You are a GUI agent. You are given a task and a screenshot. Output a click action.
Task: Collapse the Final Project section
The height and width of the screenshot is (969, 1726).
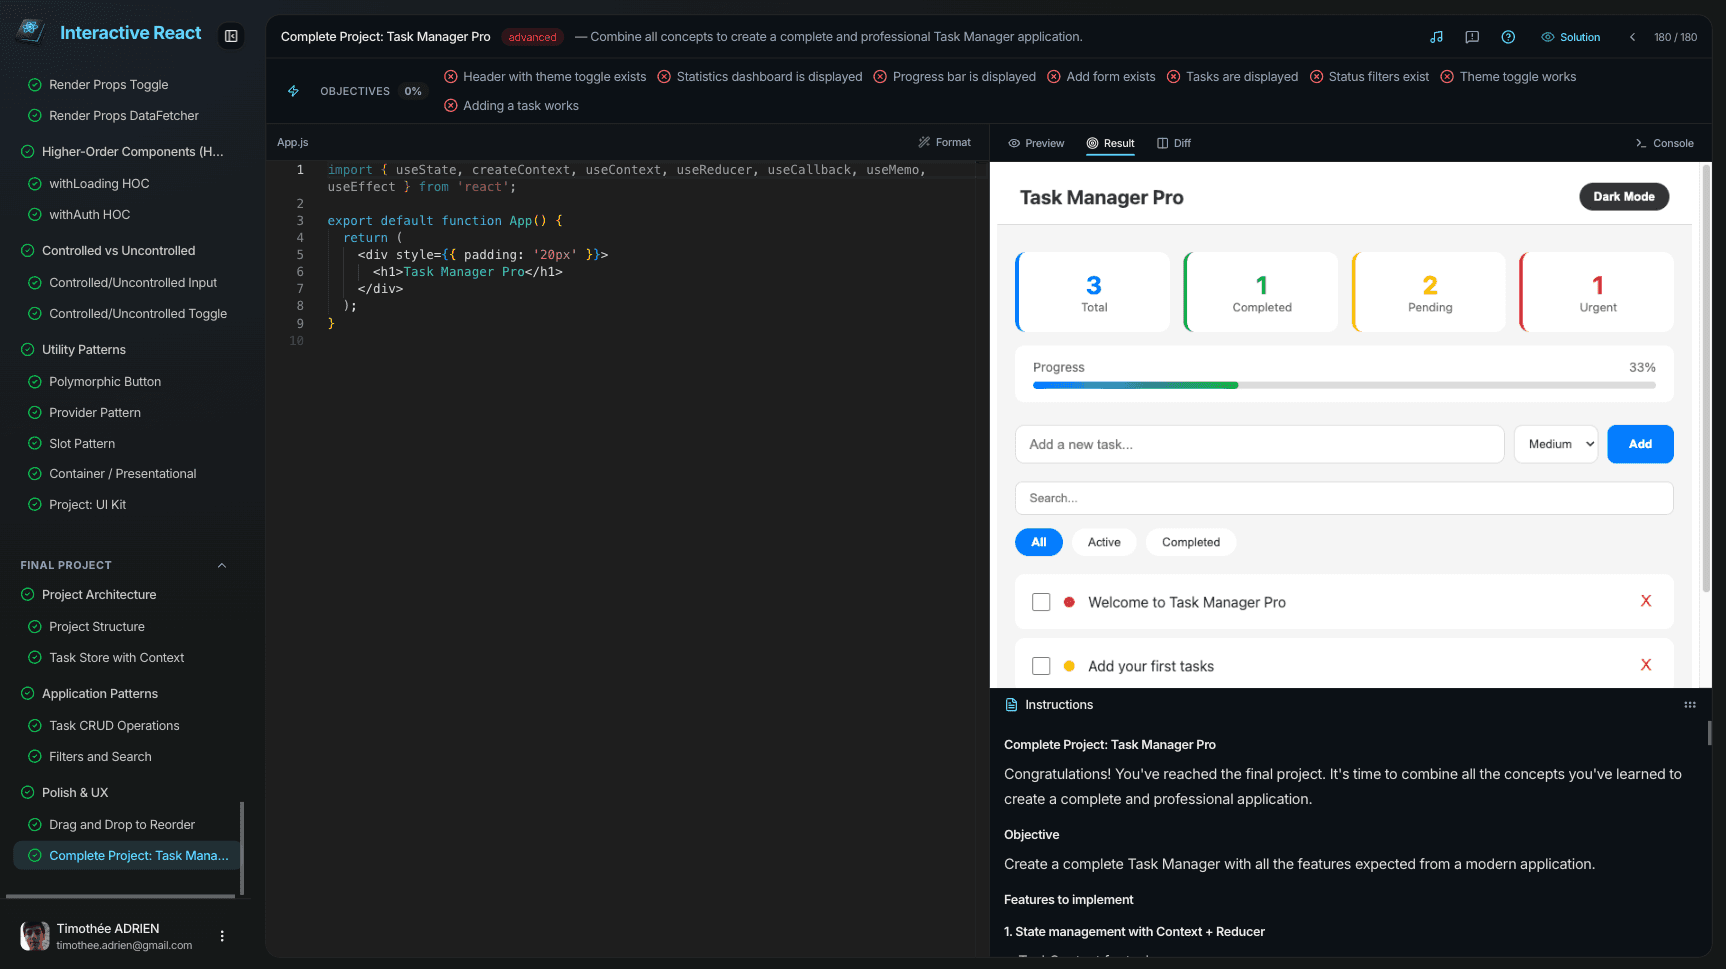[x=221, y=565]
